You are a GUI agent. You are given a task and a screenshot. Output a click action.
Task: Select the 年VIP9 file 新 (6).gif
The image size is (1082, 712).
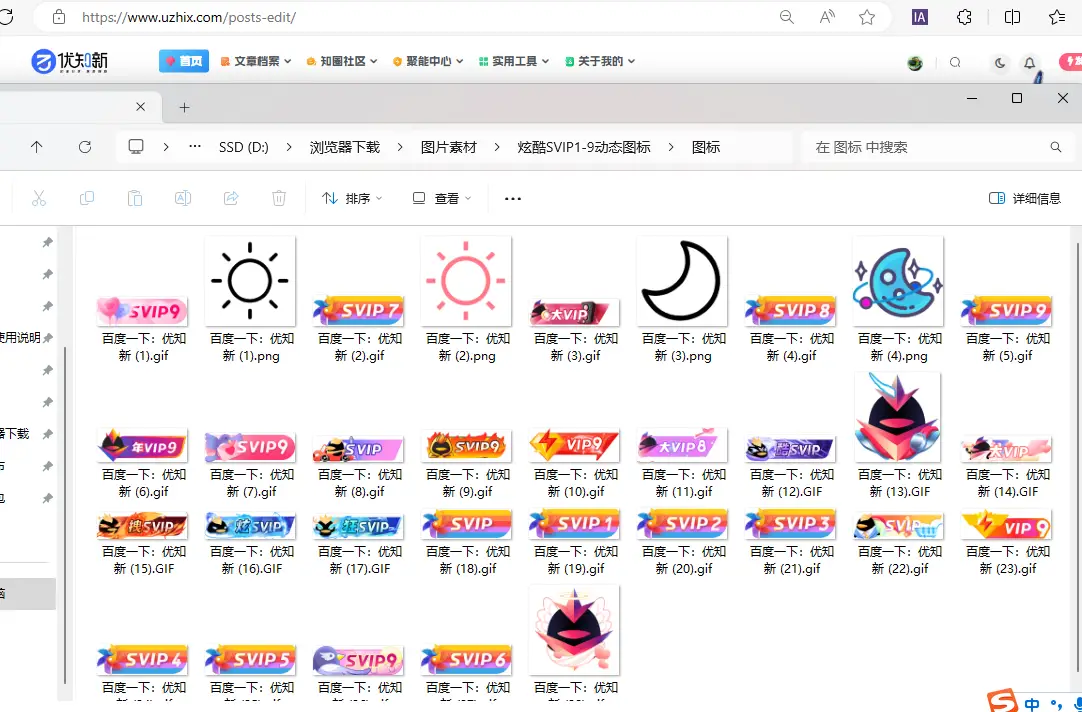(143, 464)
